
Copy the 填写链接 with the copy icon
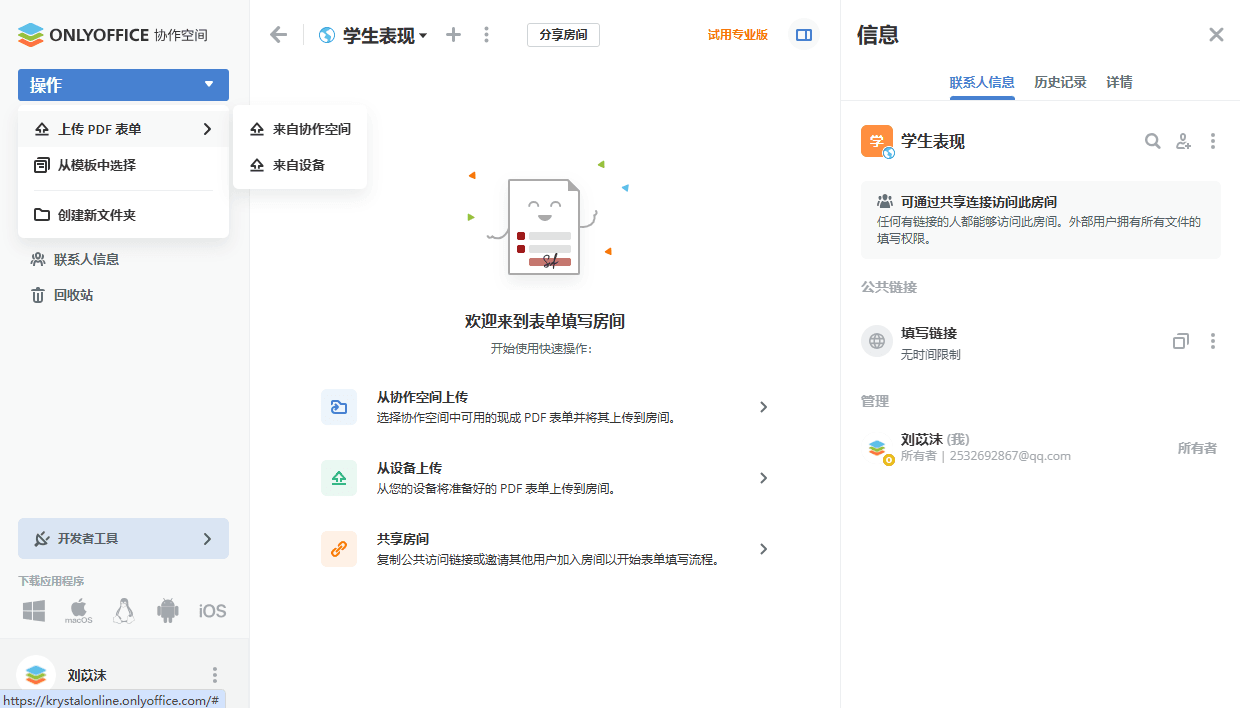coord(1181,341)
